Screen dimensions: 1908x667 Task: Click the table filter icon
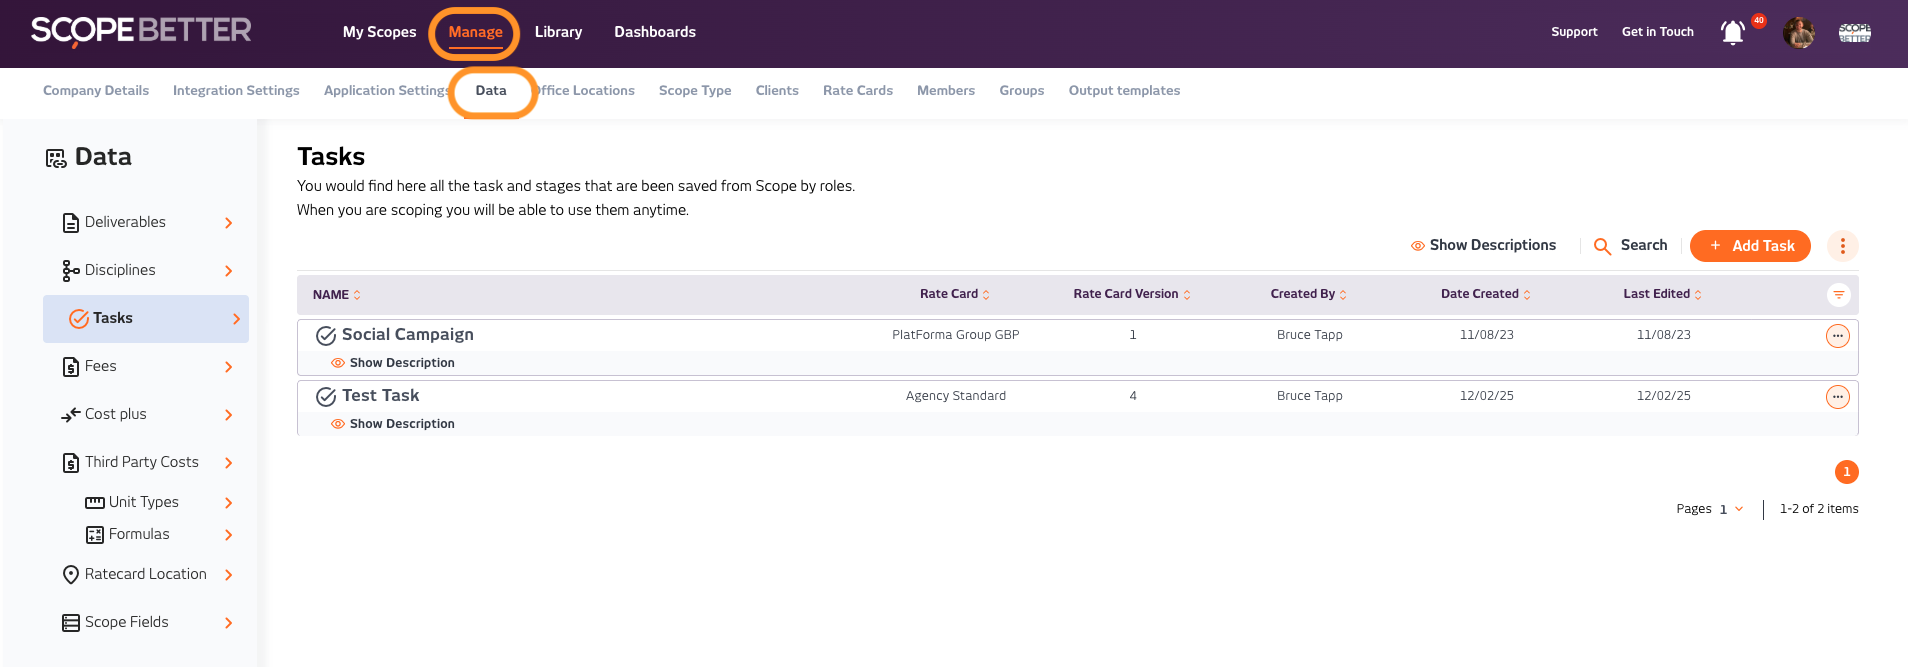pyautogui.click(x=1838, y=295)
